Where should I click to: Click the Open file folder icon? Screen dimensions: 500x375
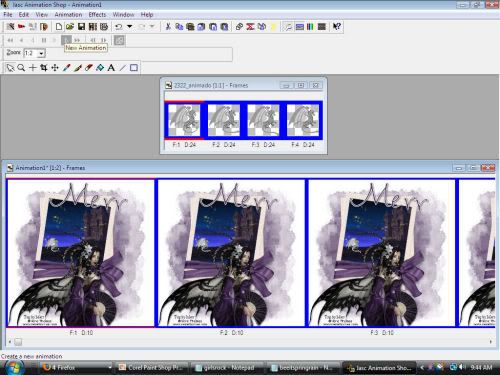[x=70, y=27]
